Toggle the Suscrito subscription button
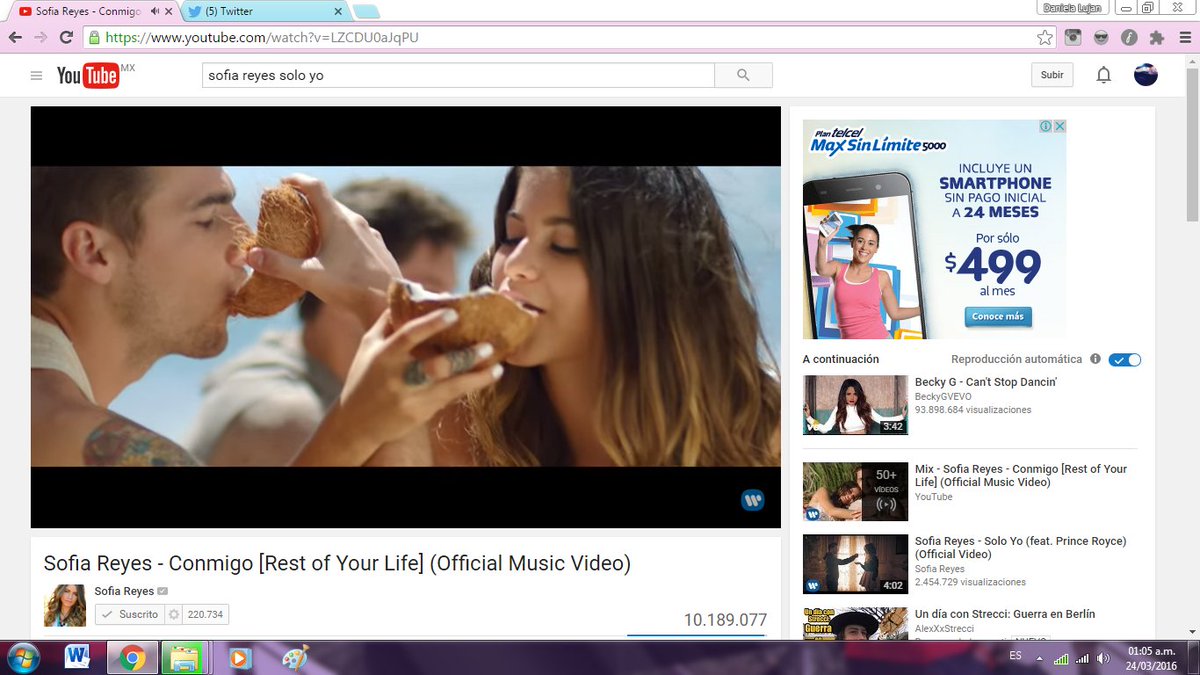 click(x=130, y=614)
